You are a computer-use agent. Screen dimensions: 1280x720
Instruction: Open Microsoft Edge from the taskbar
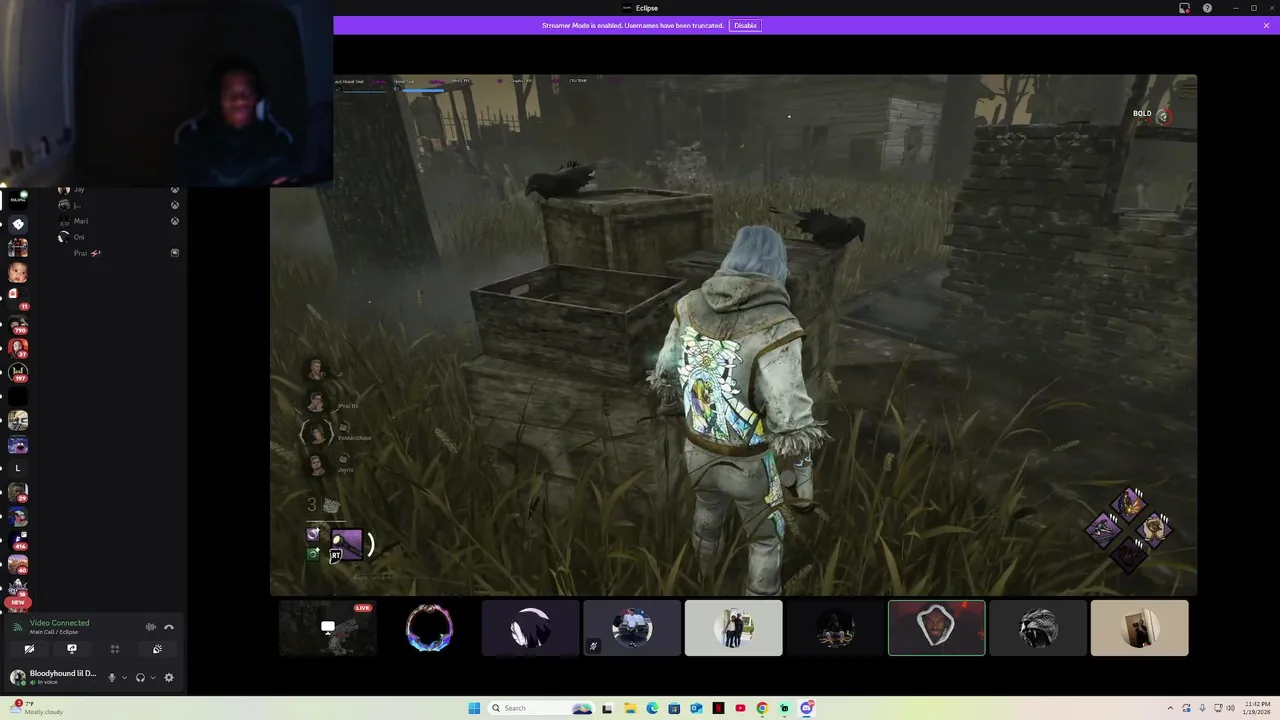point(652,708)
